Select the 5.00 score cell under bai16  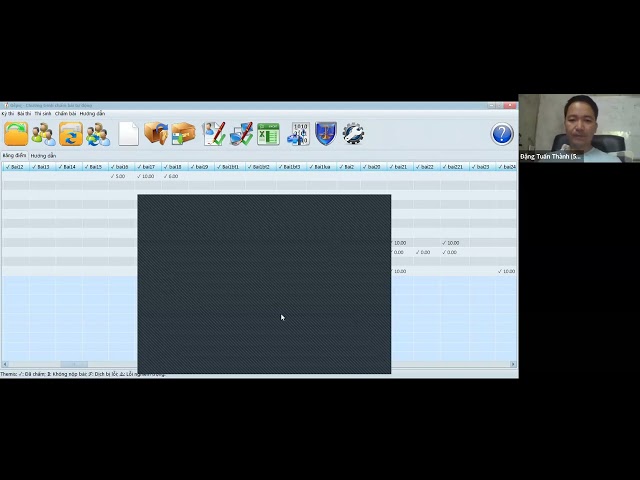pos(120,176)
